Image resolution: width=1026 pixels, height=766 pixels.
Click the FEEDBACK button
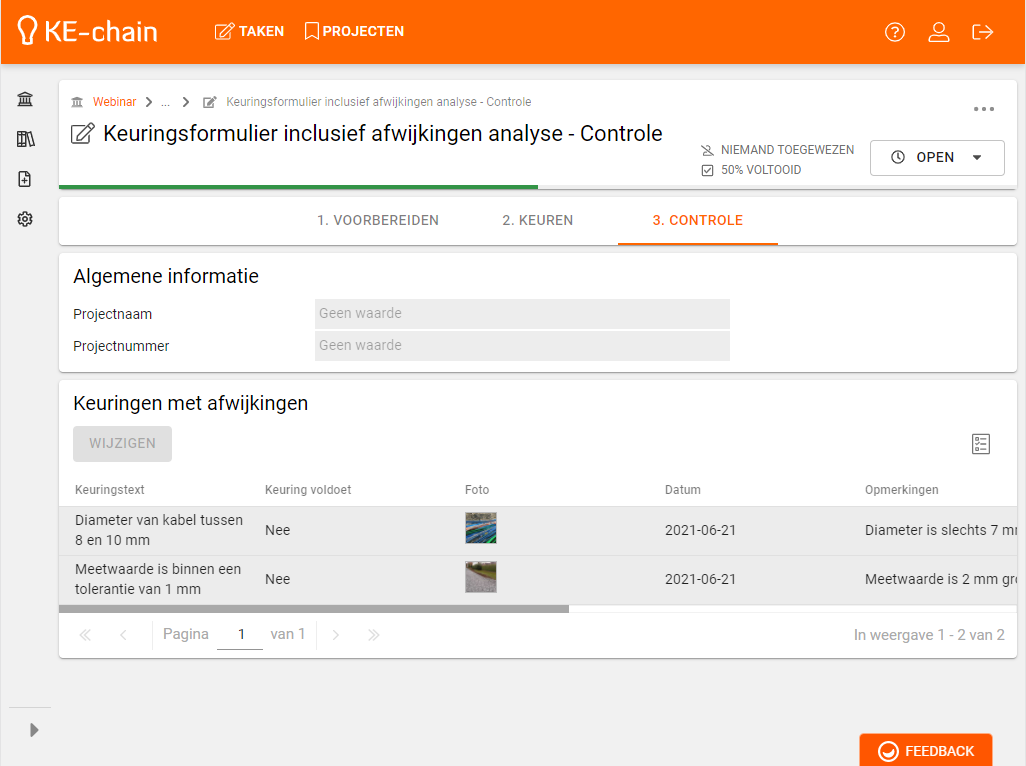926,751
